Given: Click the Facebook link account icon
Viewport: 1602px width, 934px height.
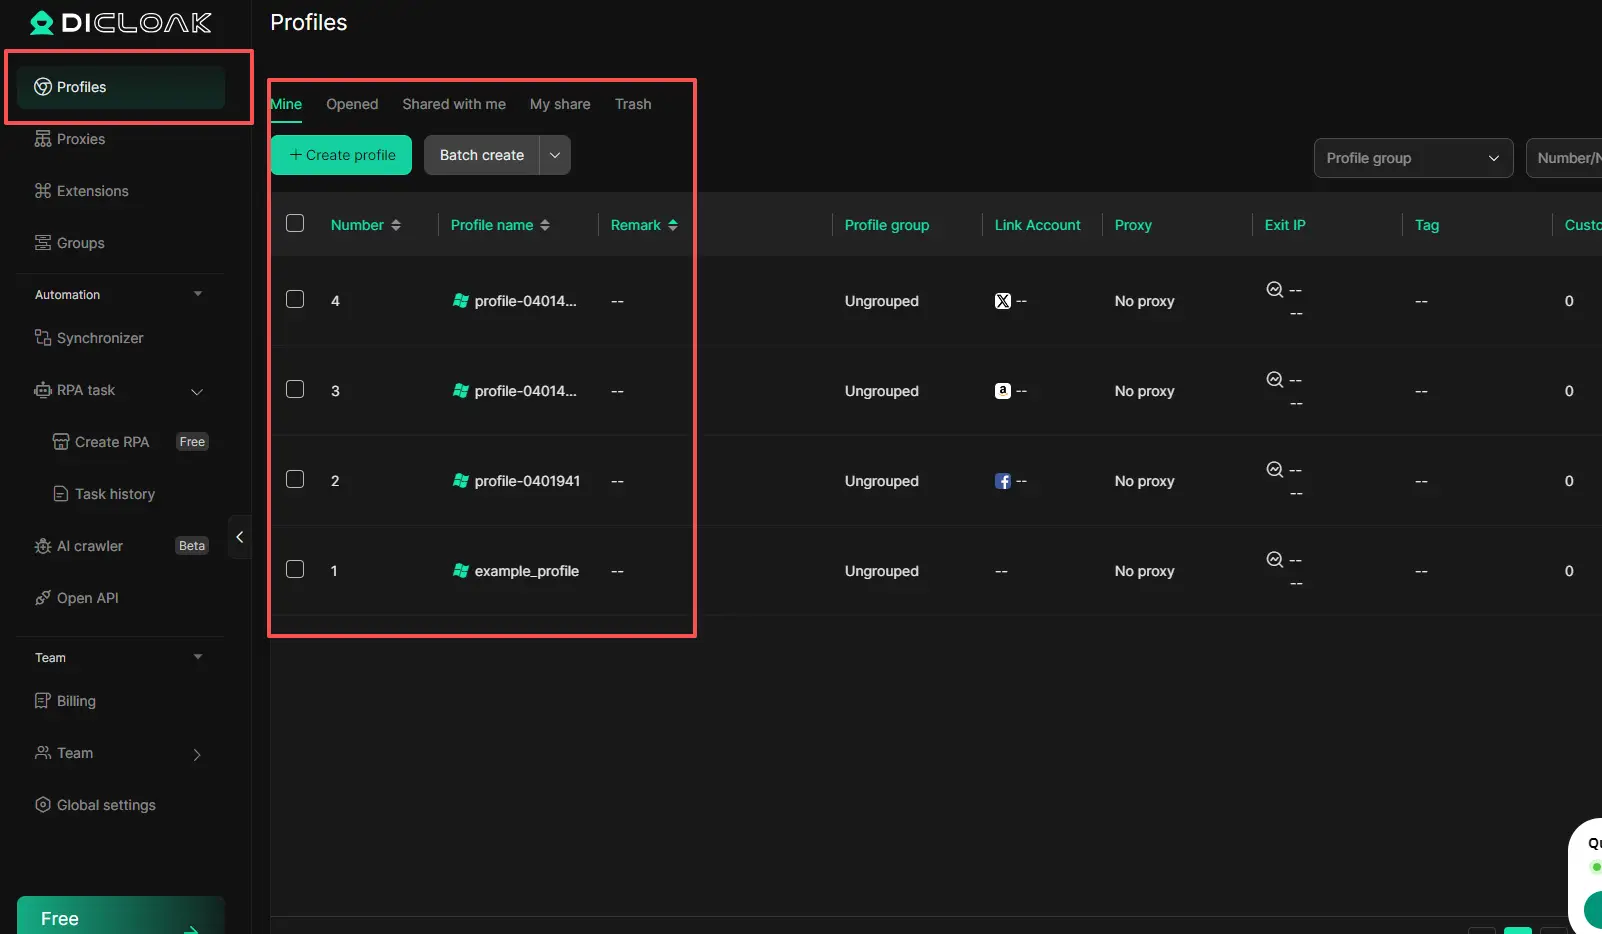Looking at the screenshot, I should tap(1002, 481).
